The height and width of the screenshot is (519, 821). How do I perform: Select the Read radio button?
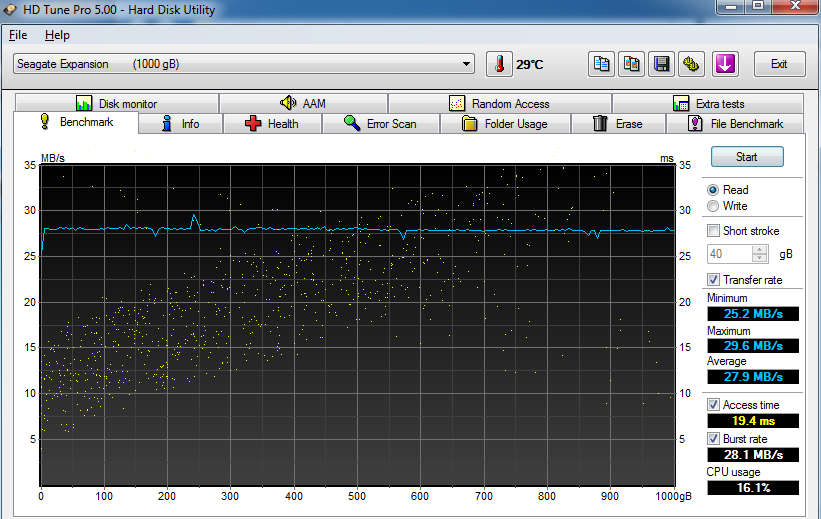click(713, 190)
